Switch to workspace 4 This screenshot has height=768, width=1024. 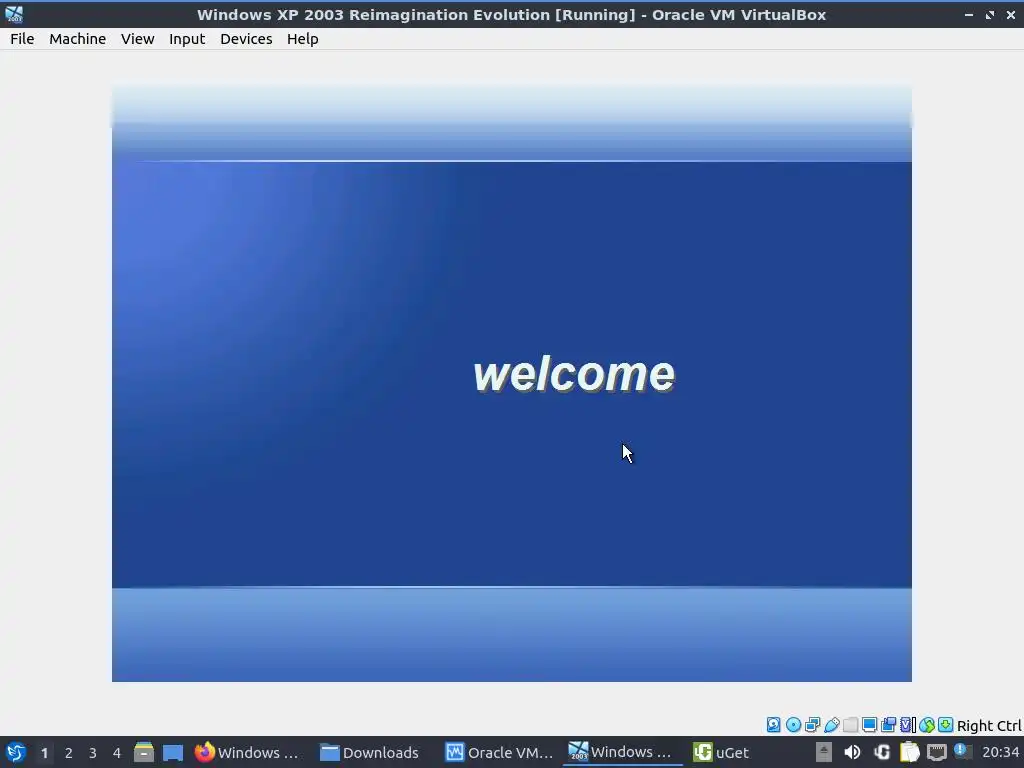117,753
